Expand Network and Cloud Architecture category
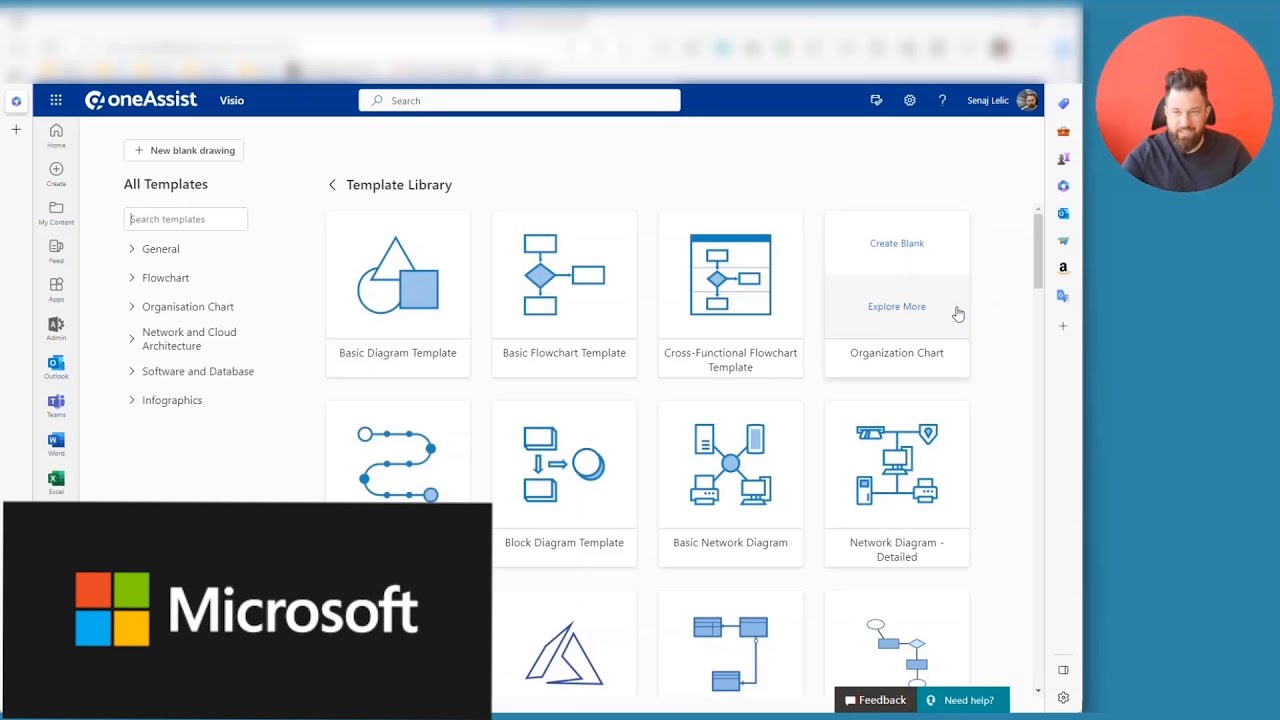 click(x=131, y=339)
